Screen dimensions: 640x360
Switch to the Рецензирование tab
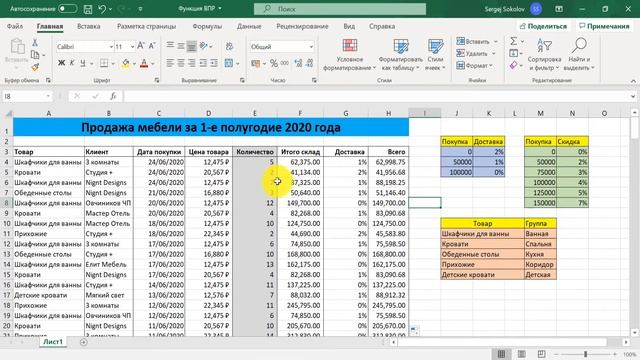[x=302, y=26]
